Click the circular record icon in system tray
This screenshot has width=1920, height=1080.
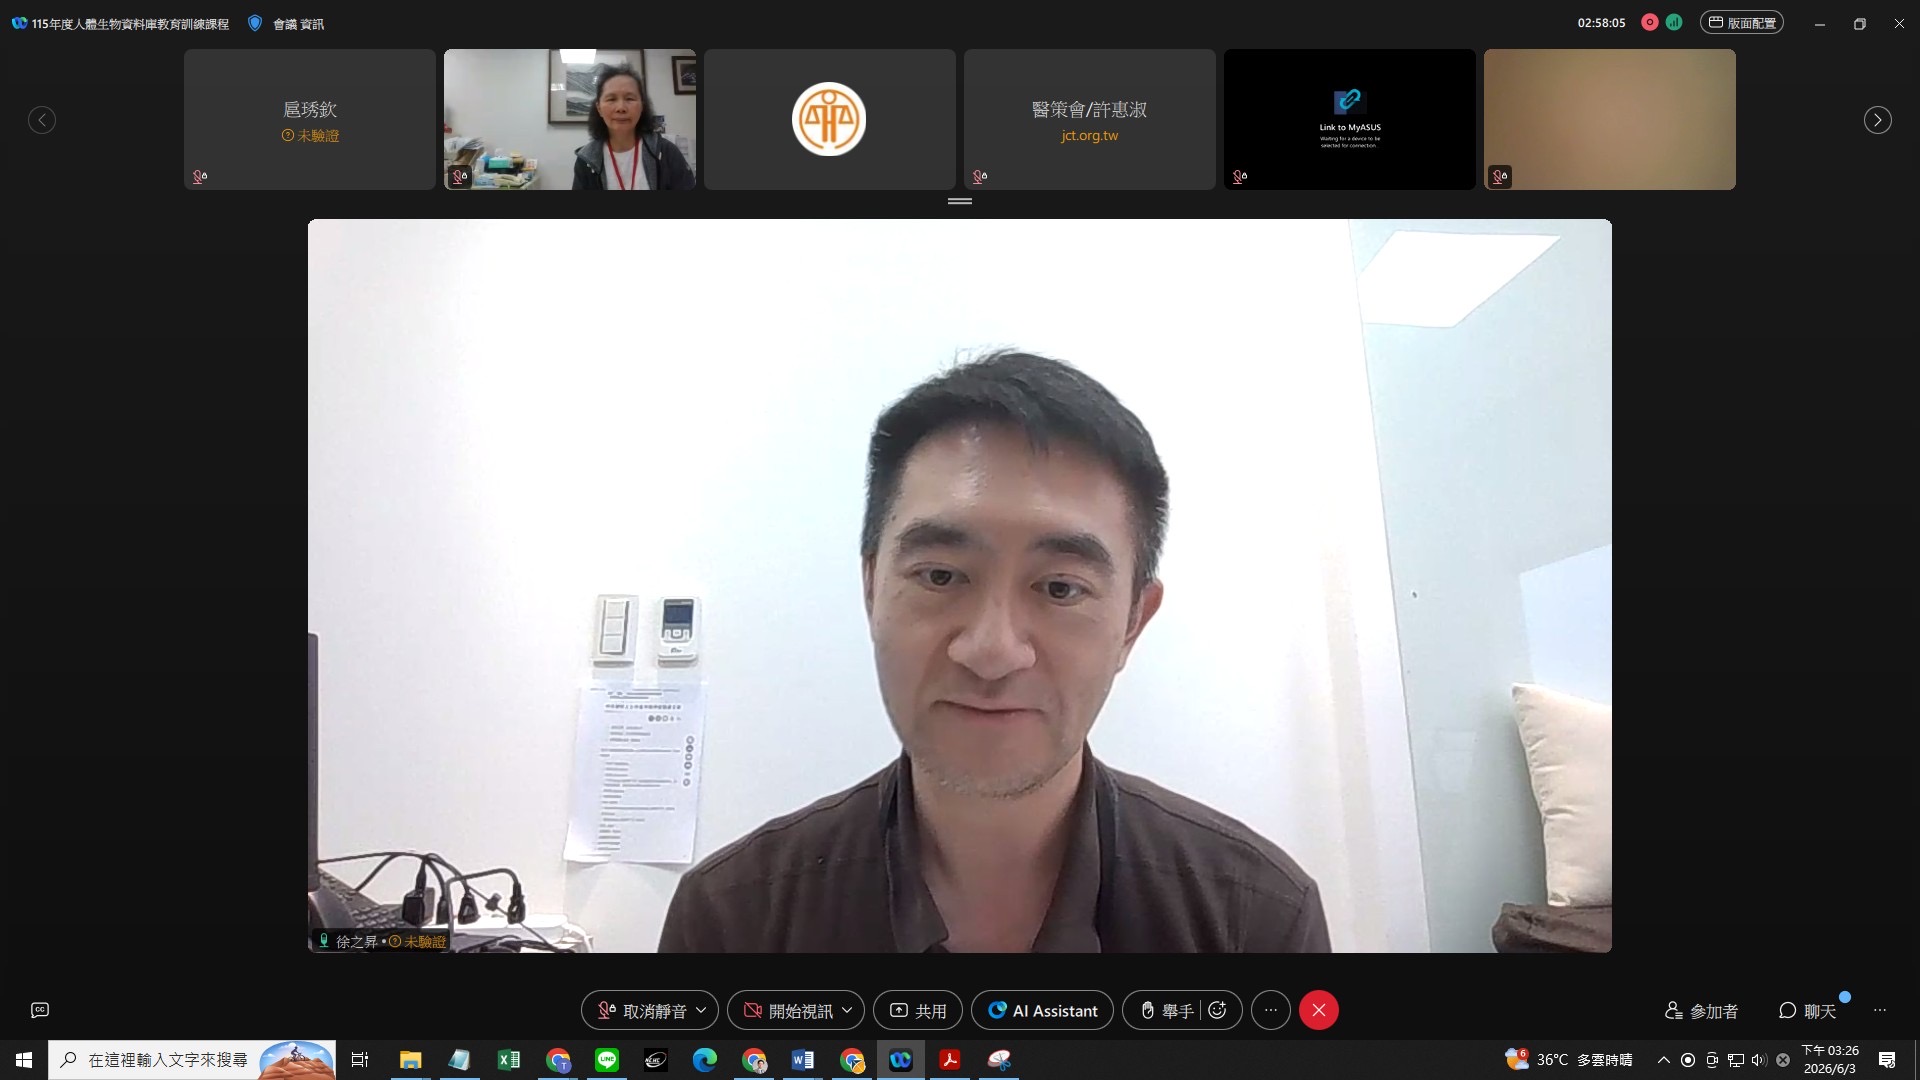point(1688,1060)
